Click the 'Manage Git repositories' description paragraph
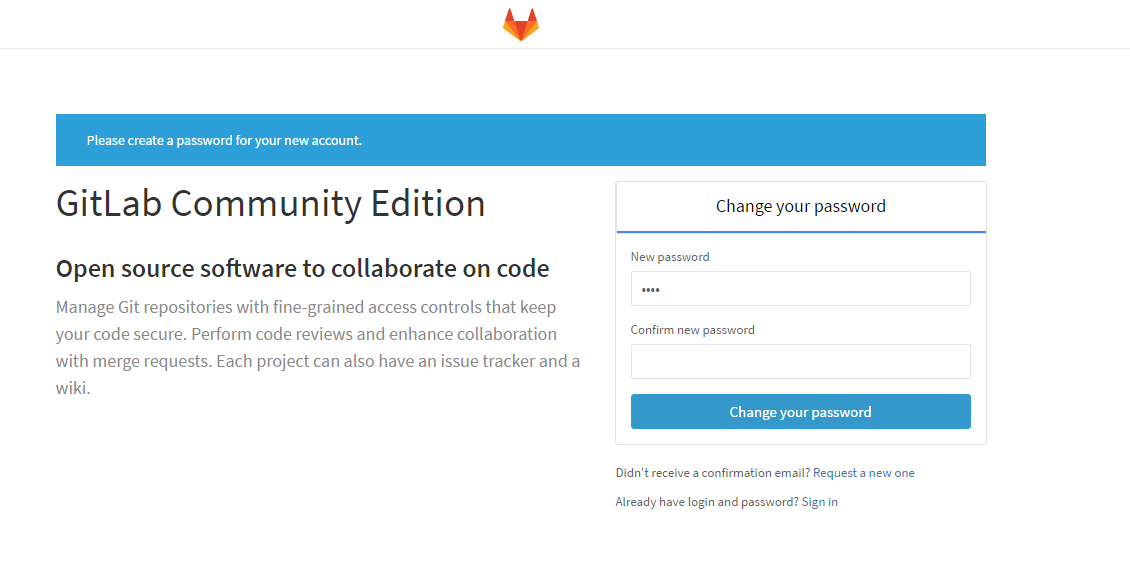 coord(318,348)
